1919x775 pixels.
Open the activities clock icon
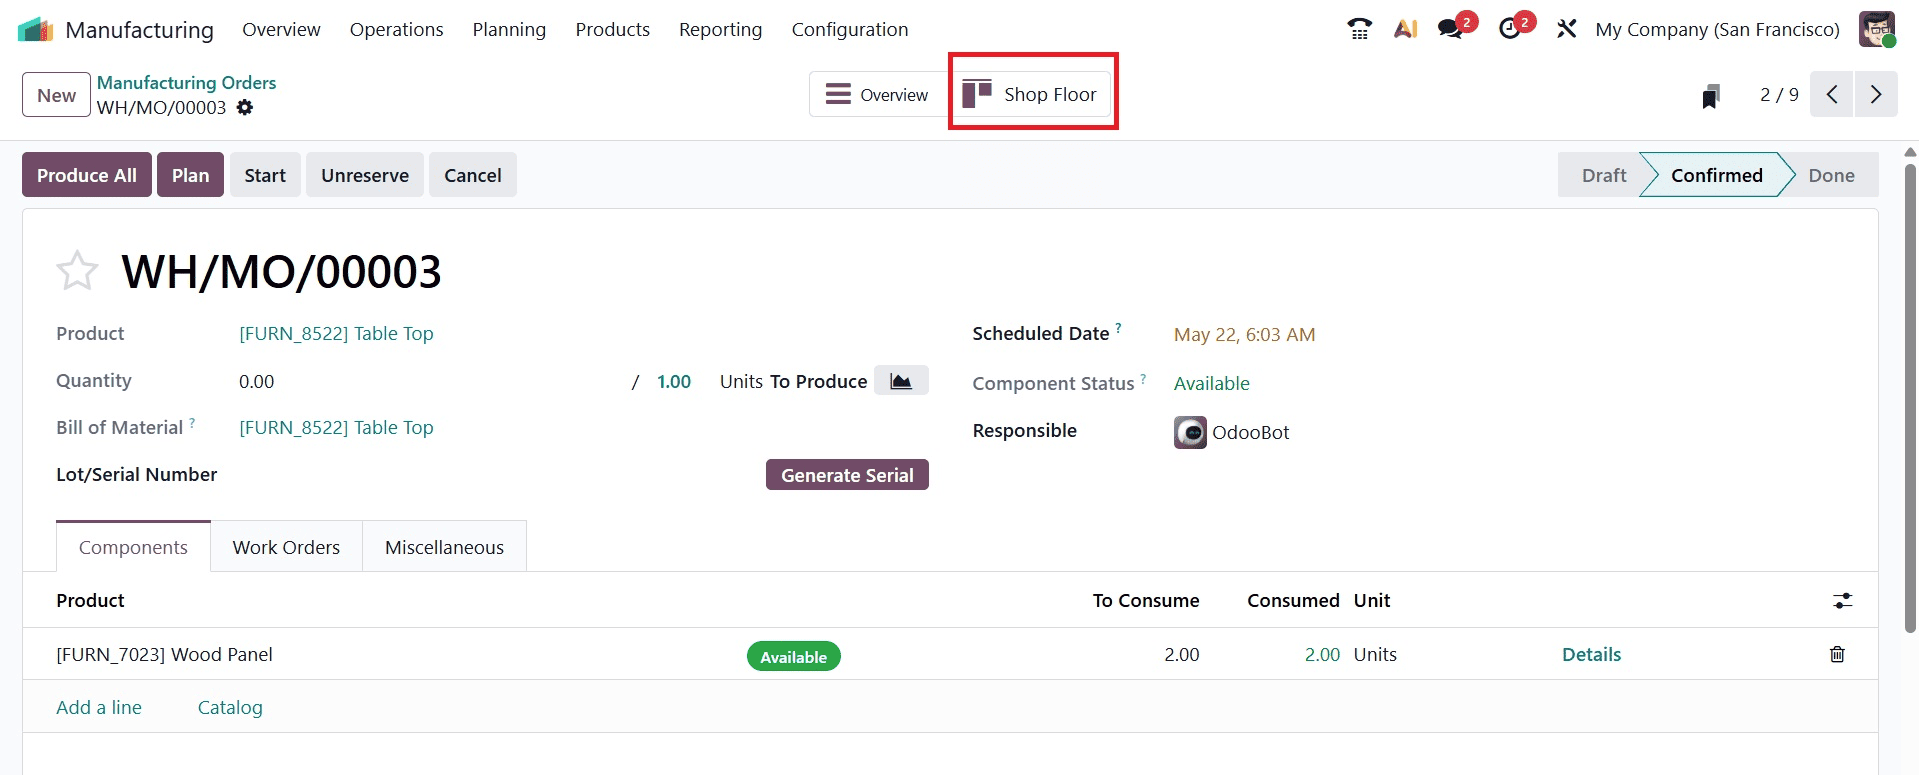pos(1510,29)
